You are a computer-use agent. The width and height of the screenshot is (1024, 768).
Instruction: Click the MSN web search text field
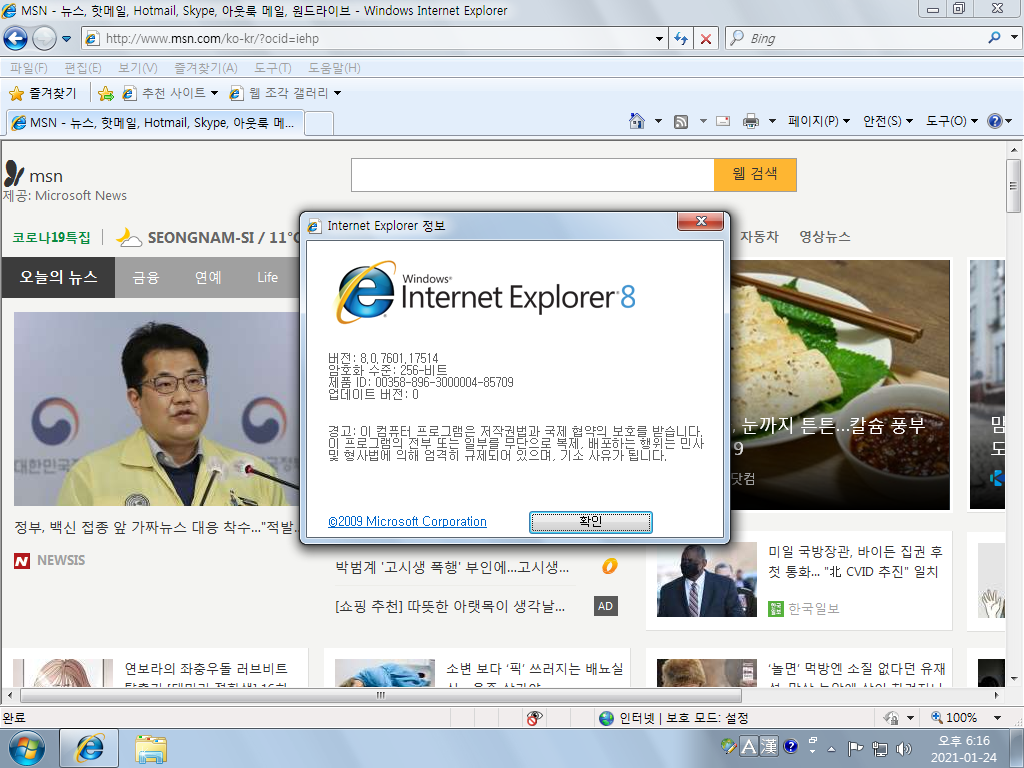[x=532, y=175]
